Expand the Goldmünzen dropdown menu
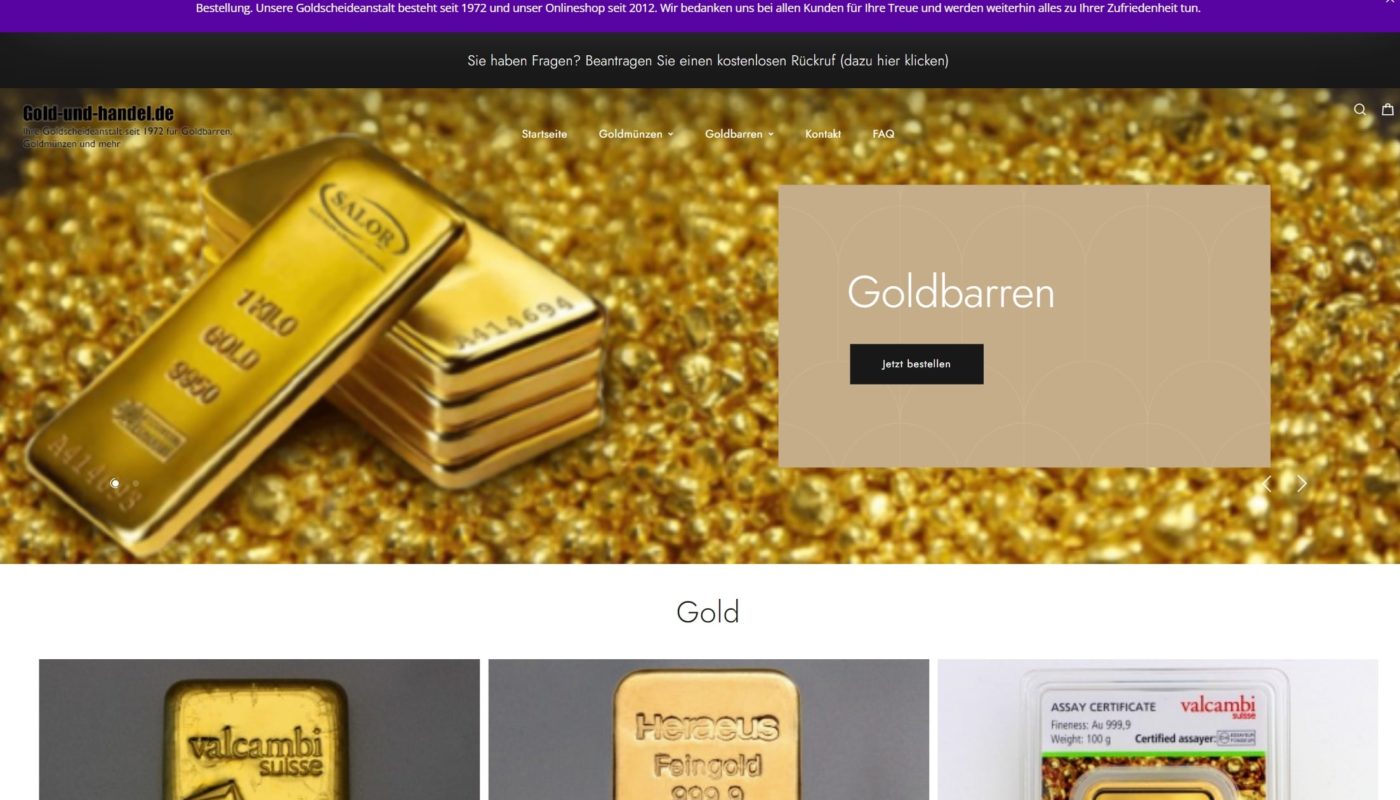The height and width of the screenshot is (800, 1400). (636, 134)
